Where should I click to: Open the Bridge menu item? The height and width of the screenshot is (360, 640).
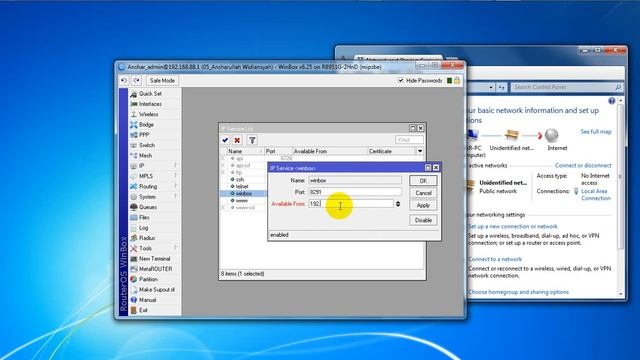[x=146, y=124]
